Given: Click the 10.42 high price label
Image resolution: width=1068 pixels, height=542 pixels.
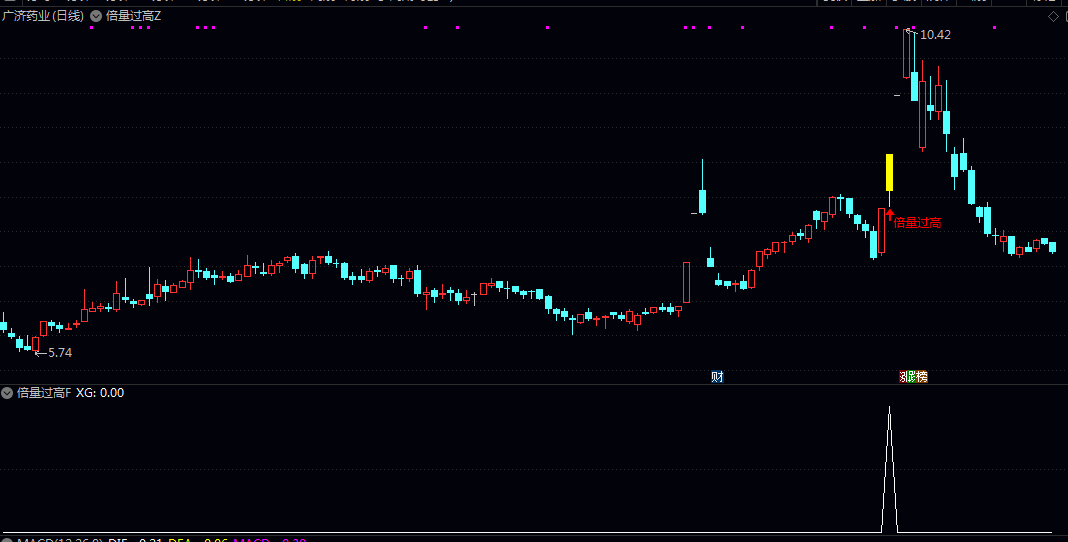Looking at the screenshot, I should pos(935,35).
